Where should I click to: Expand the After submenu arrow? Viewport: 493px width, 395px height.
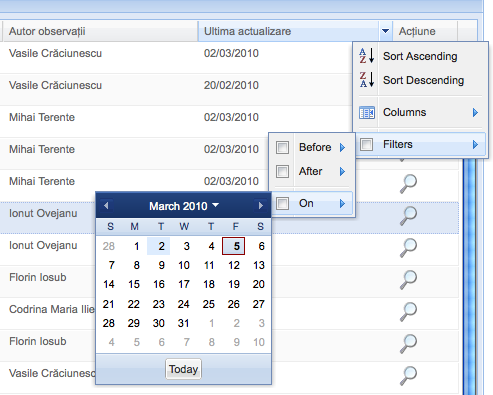(342, 172)
